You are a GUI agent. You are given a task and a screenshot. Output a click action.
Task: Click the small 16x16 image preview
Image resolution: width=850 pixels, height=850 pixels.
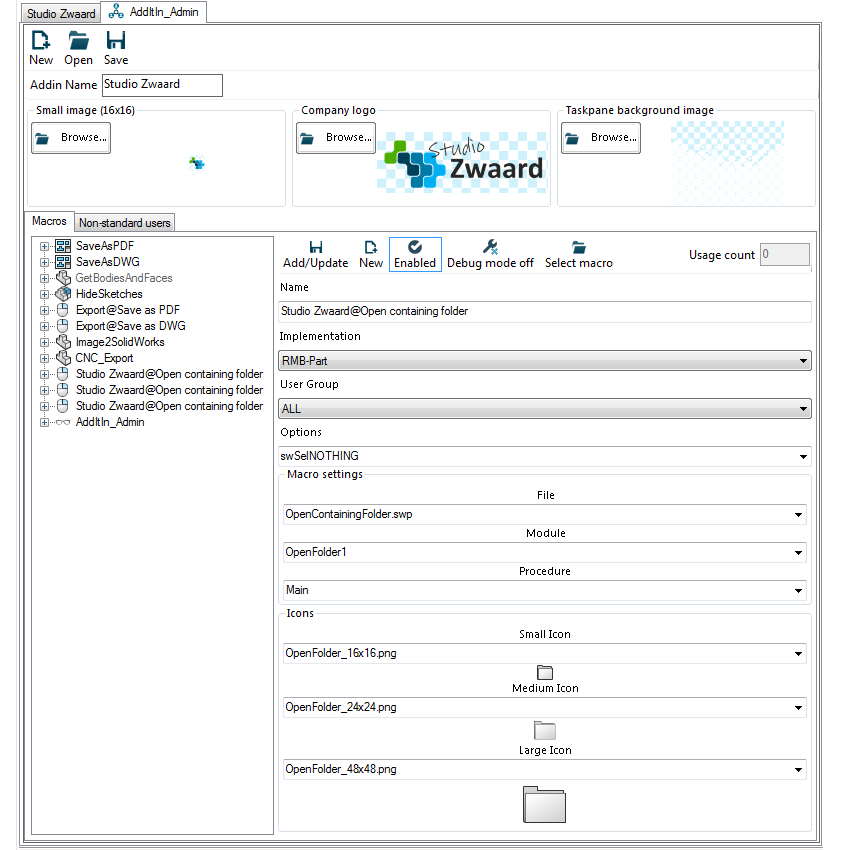[x=197, y=163]
